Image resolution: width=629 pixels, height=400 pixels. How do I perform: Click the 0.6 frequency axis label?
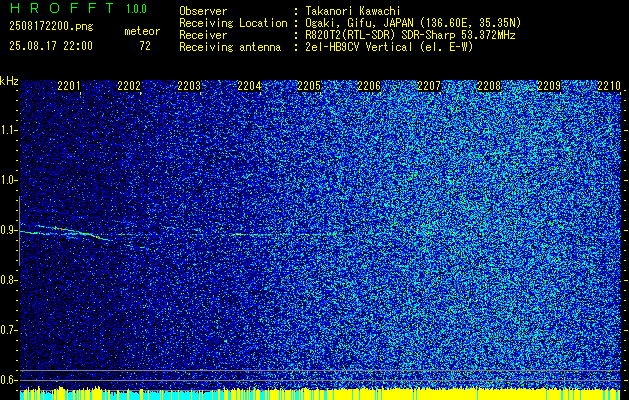[9, 380]
